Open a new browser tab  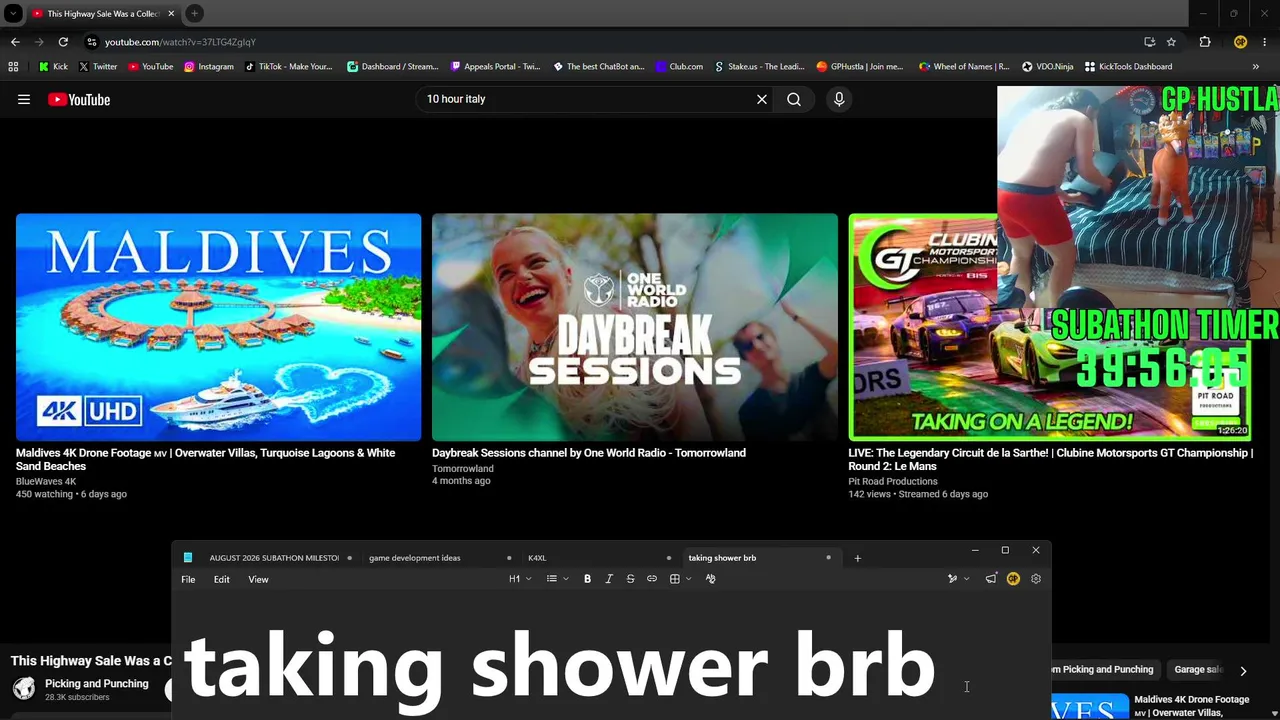coord(195,13)
